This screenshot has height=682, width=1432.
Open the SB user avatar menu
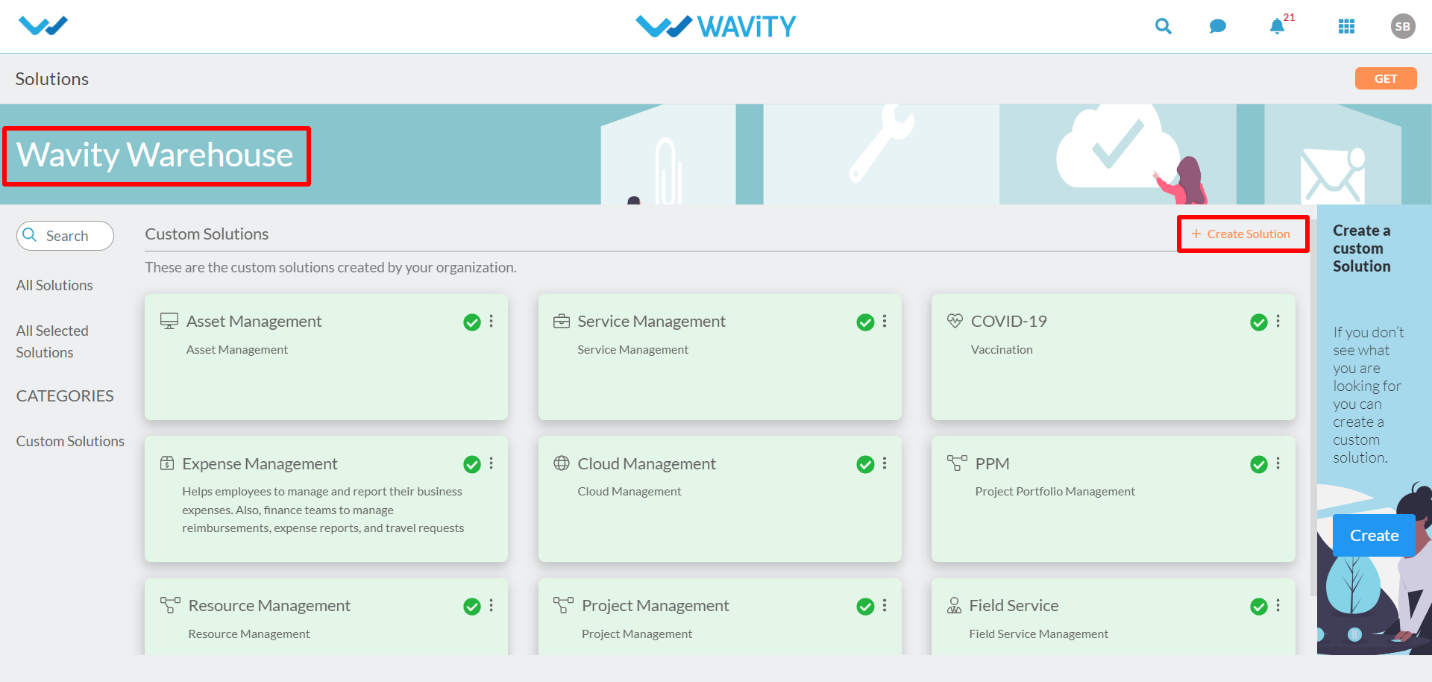(x=1403, y=27)
